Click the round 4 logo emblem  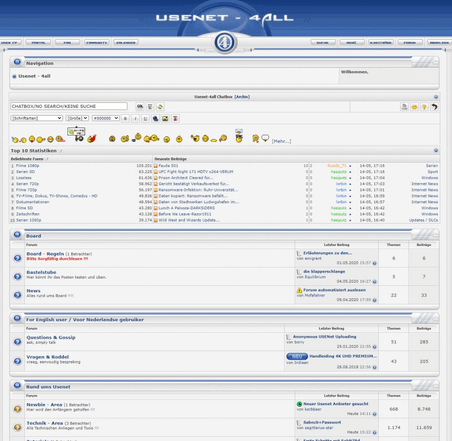(x=225, y=43)
